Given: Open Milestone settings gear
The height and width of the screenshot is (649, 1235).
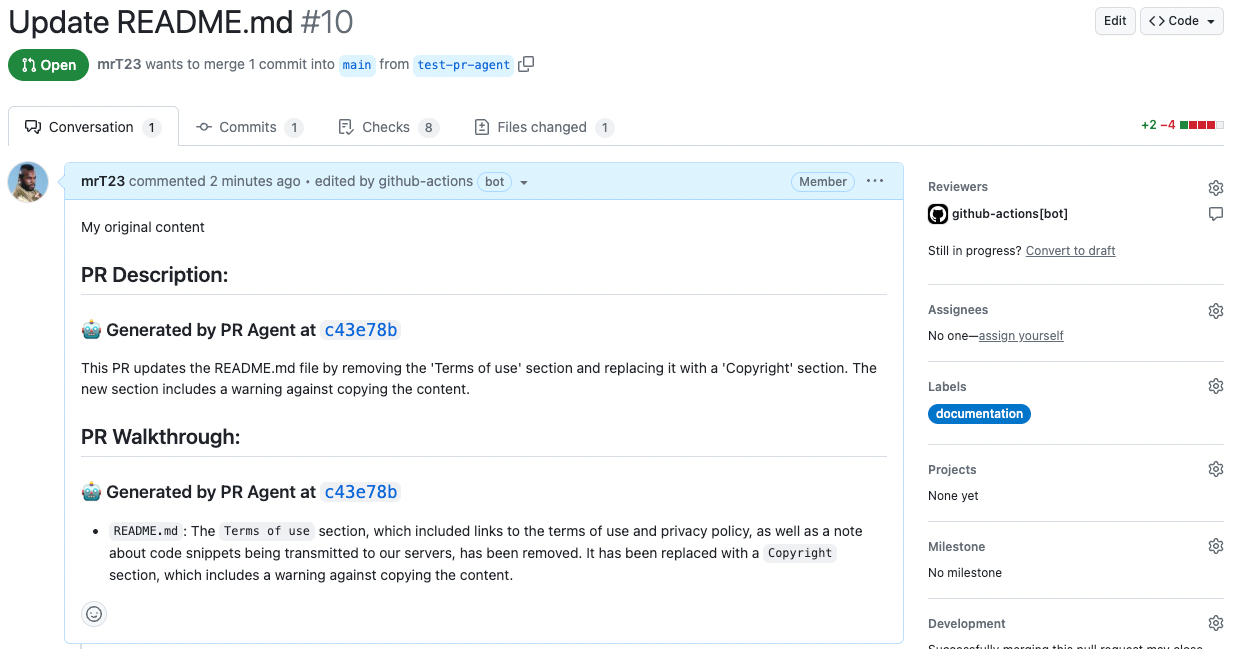Looking at the screenshot, I should pos(1215,547).
